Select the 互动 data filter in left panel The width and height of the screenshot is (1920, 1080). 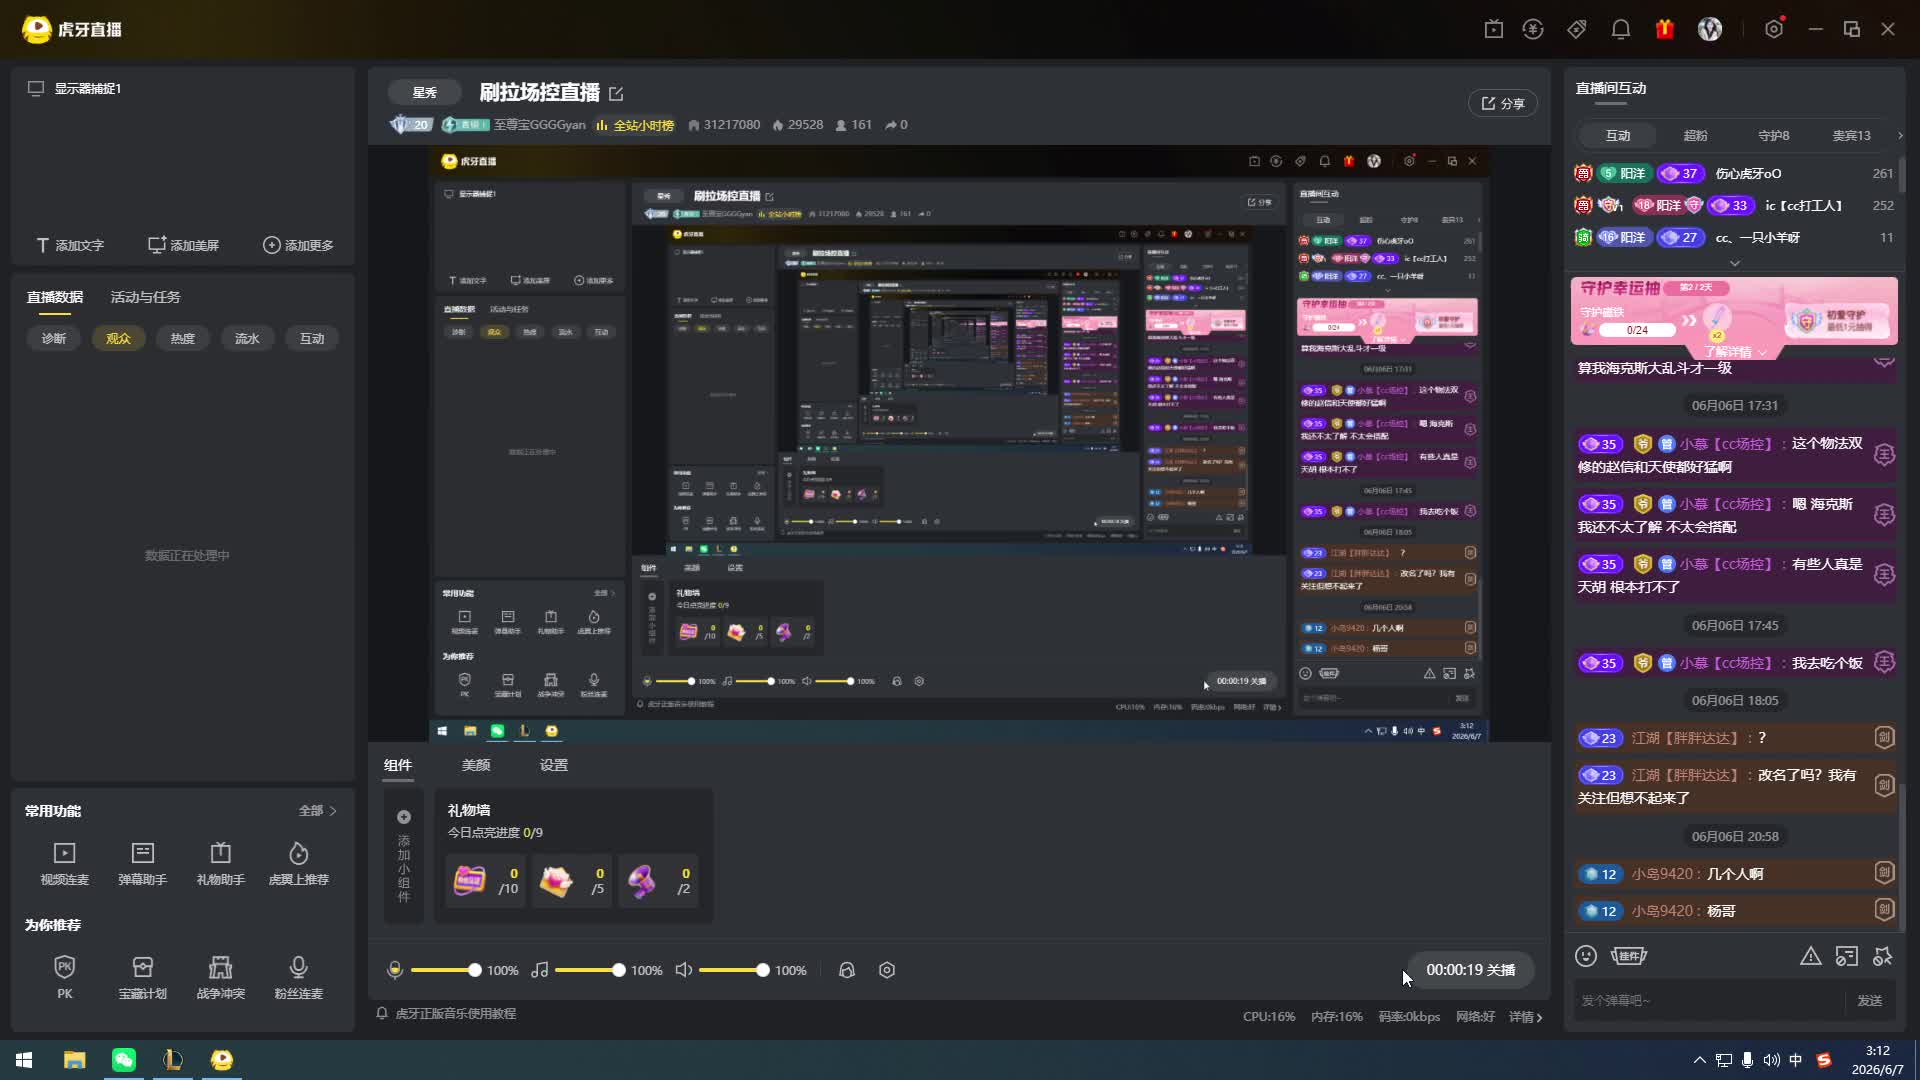tap(312, 338)
